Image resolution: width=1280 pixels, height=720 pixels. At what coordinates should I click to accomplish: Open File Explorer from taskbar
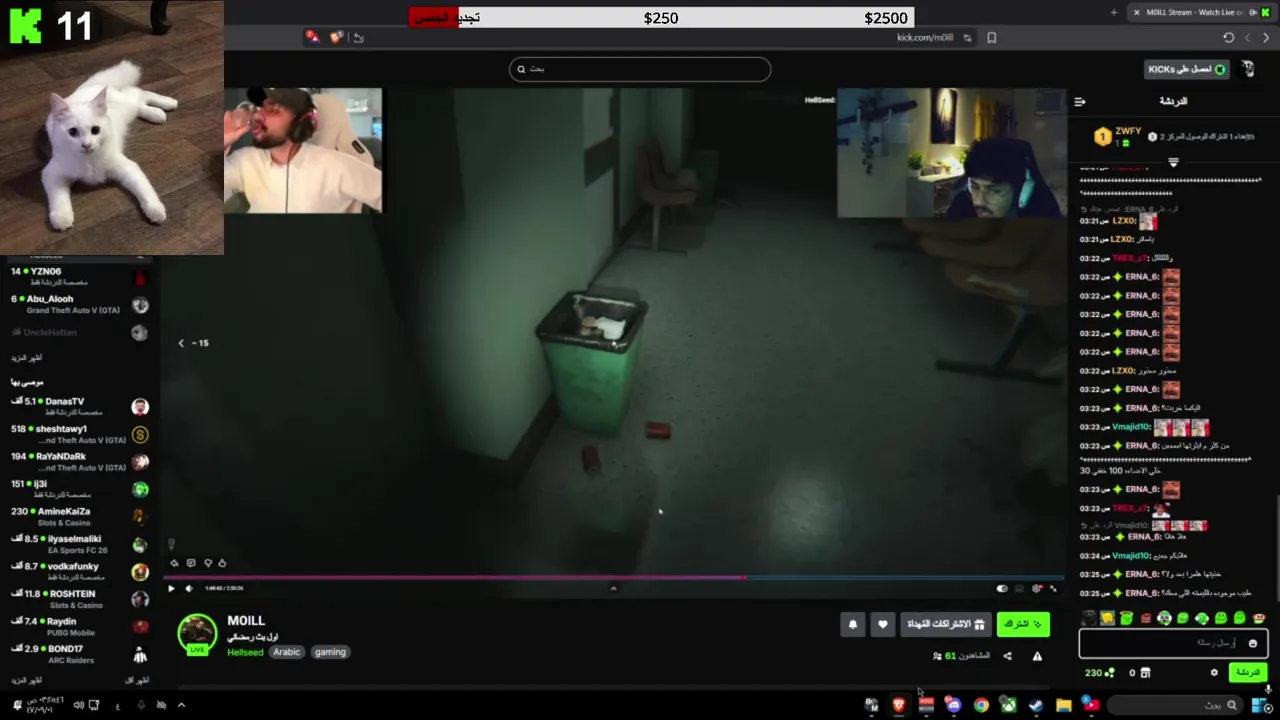(1063, 705)
